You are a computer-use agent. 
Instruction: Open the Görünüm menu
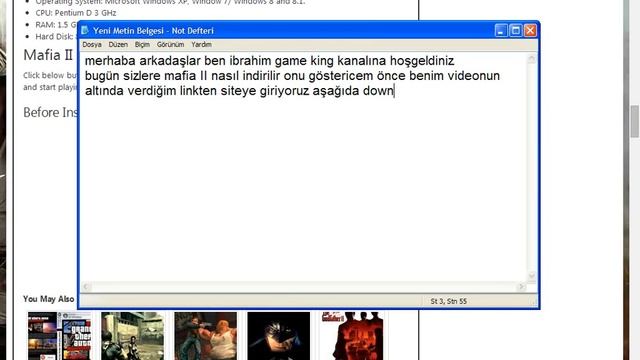point(170,44)
